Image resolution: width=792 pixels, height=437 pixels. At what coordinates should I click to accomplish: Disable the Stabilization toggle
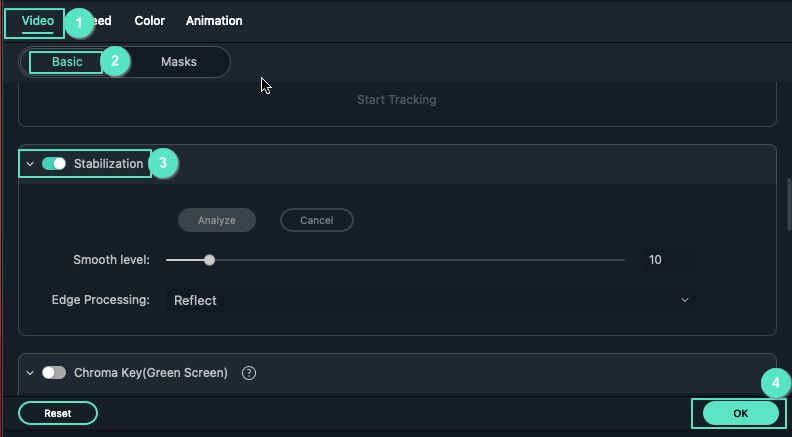(54, 163)
